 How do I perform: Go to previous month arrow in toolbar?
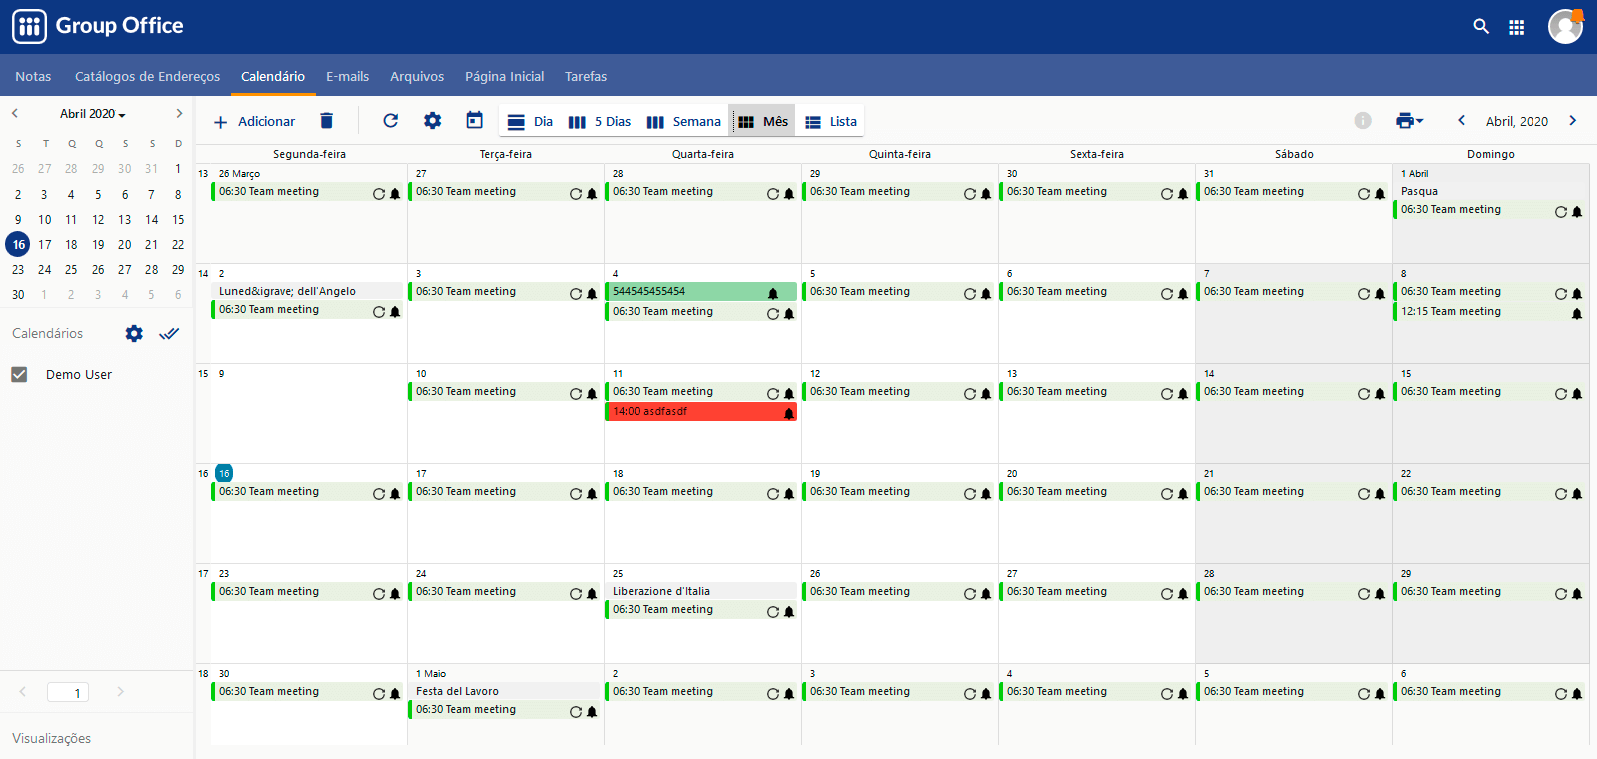(x=1461, y=121)
